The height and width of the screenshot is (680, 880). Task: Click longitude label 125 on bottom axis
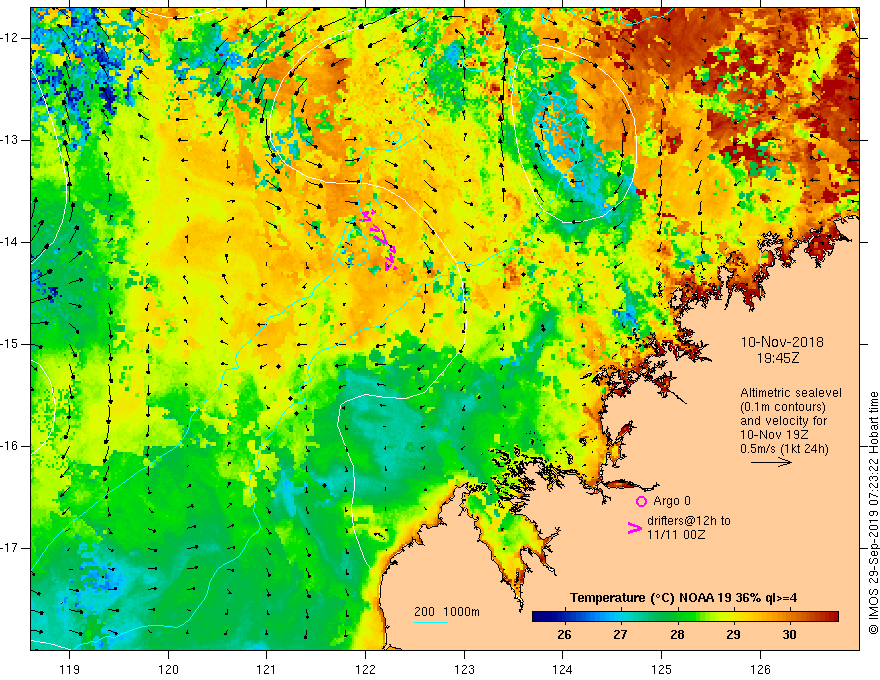[x=662, y=669]
